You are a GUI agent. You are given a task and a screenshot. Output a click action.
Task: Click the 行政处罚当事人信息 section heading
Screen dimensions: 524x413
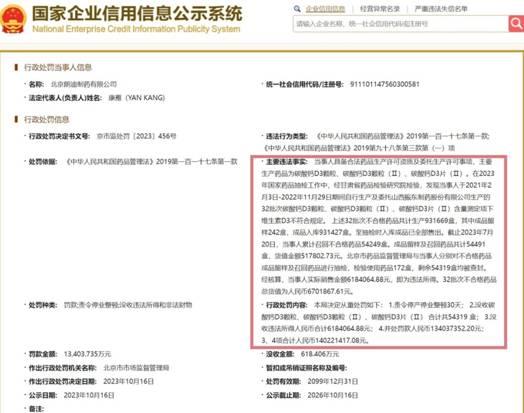point(58,67)
